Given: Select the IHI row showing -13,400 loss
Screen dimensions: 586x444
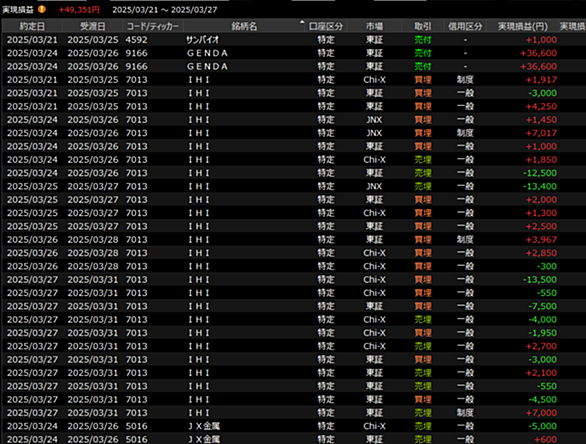Looking at the screenshot, I should (293, 186).
